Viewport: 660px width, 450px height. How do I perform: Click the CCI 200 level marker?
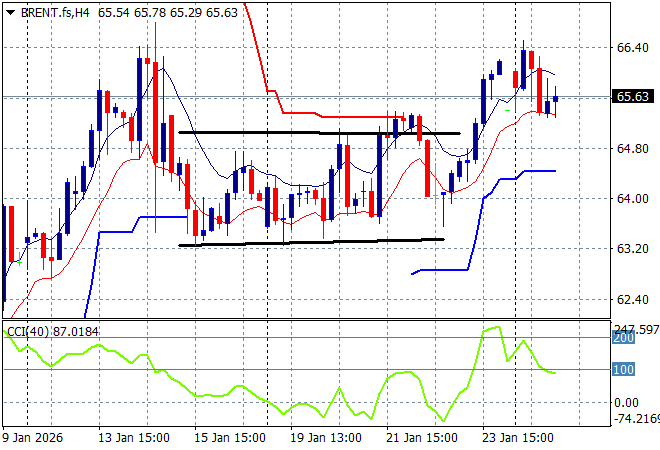[x=622, y=339]
